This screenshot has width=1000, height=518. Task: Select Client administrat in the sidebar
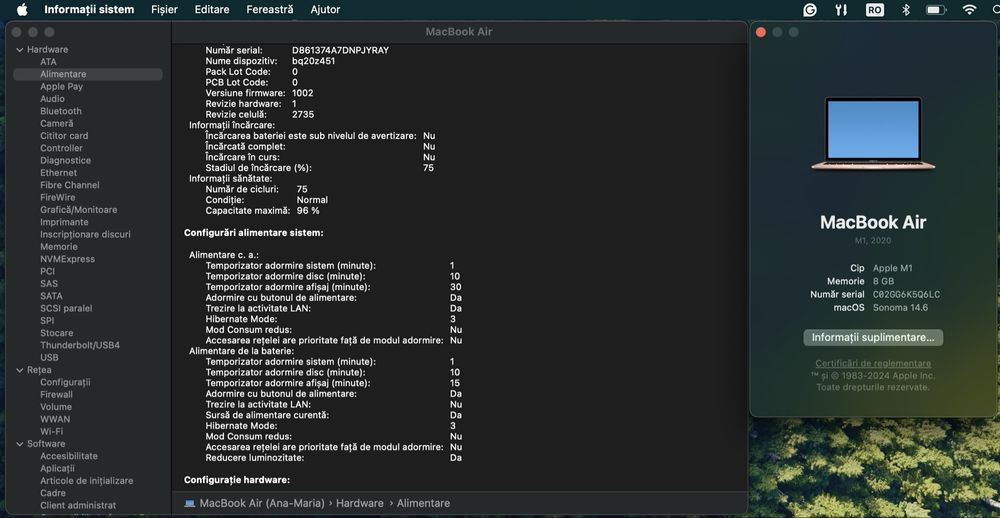(78, 505)
